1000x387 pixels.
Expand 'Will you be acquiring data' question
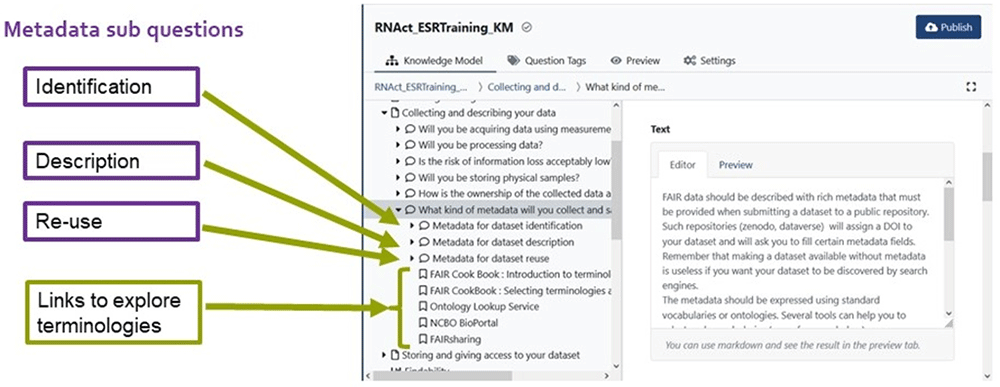tap(399, 129)
